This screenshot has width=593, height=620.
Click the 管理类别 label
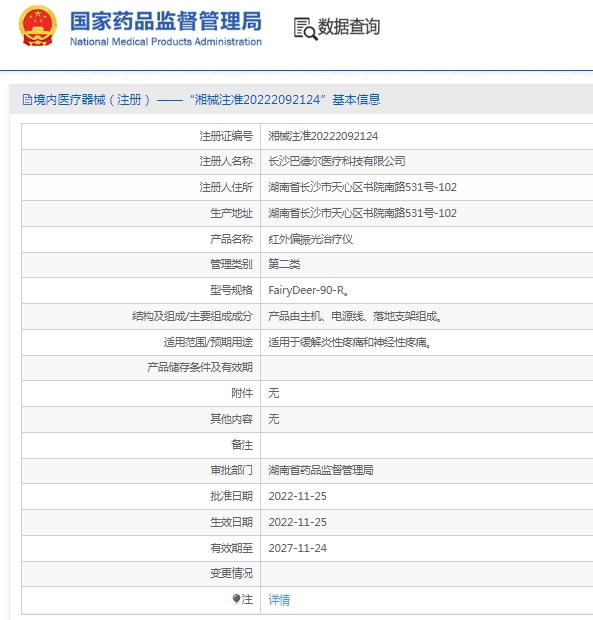231,264
